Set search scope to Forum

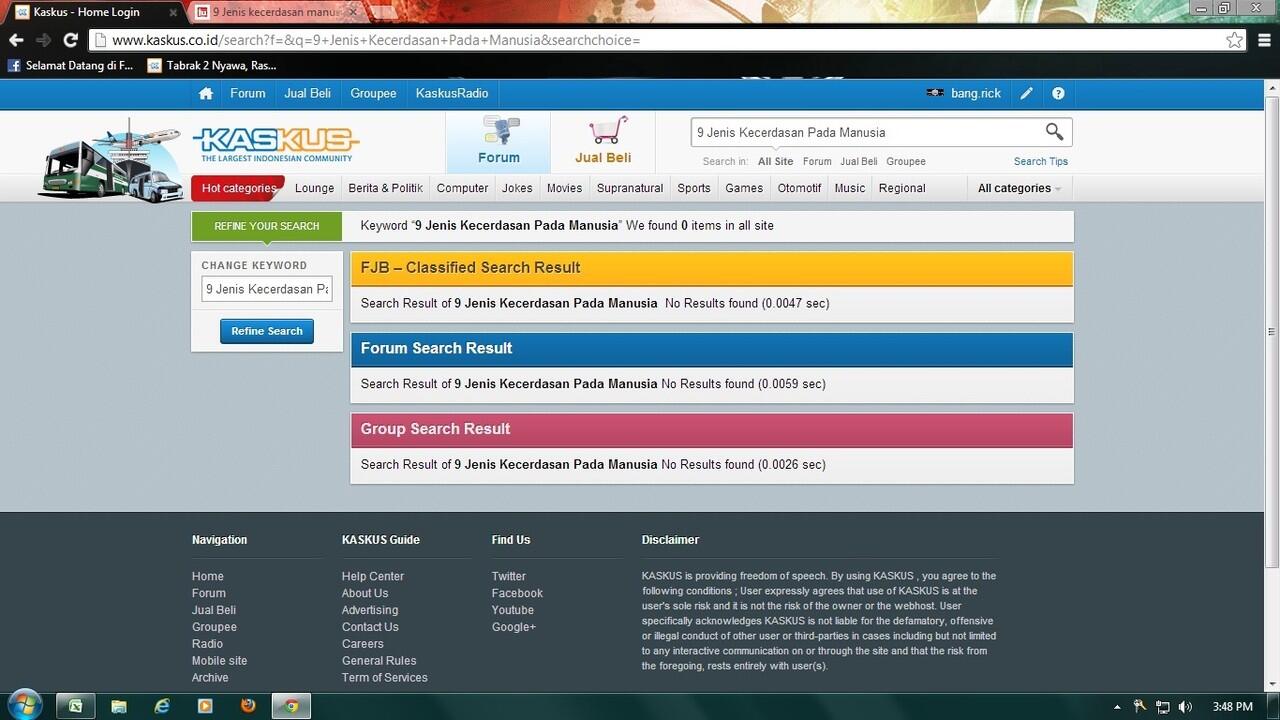click(x=817, y=161)
